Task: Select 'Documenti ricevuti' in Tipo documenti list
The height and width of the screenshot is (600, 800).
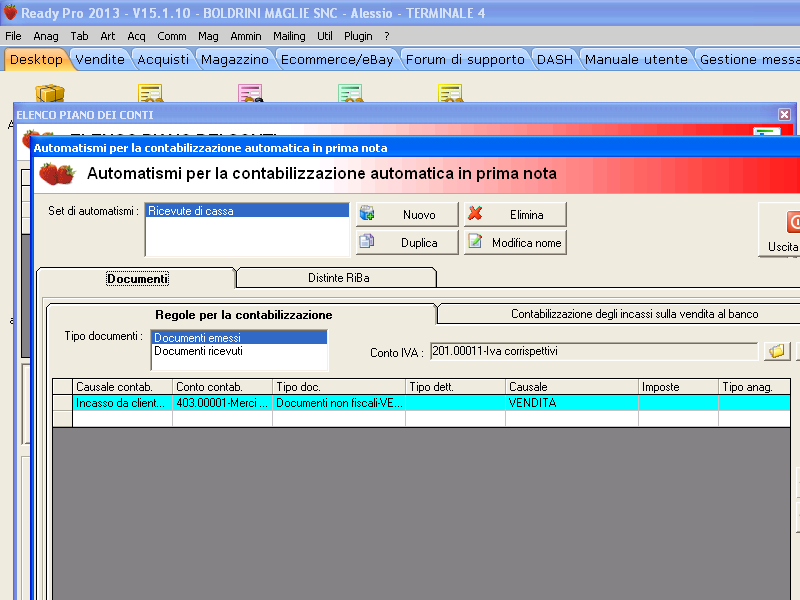Action: [x=239, y=351]
